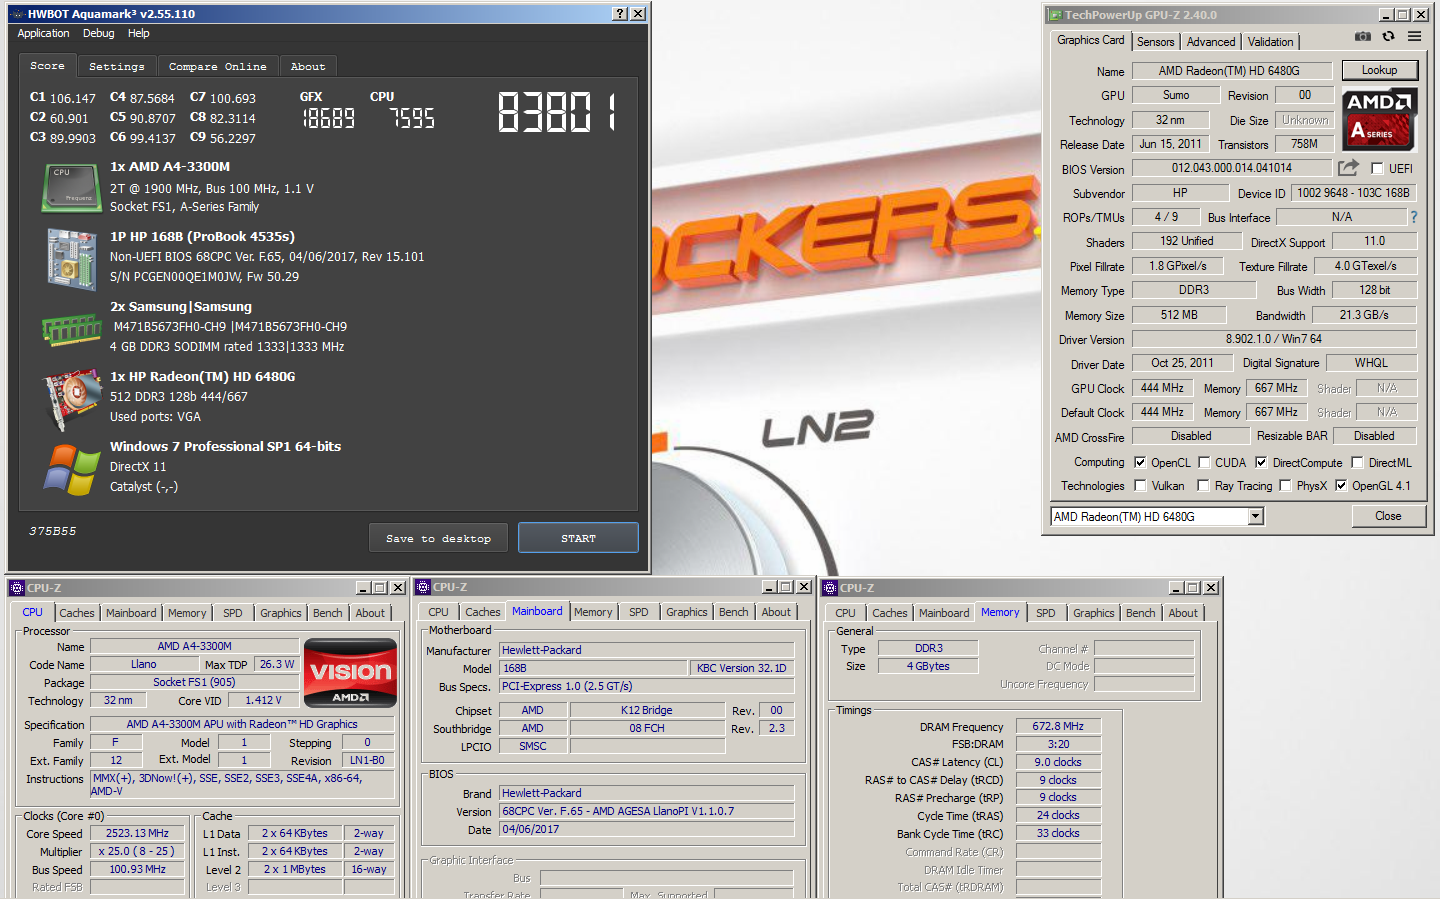Click the Multiplier x 25.0 value field
1440x900 pixels.
137,851
